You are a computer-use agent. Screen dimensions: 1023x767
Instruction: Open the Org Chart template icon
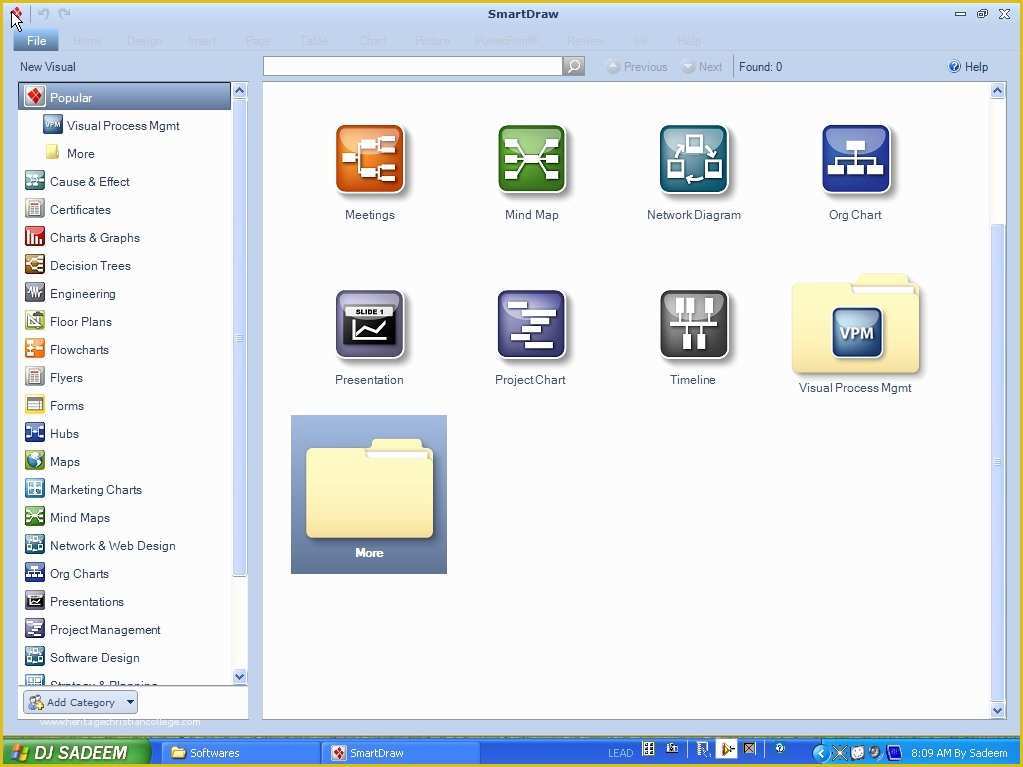pyautogui.click(x=855, y=159)
